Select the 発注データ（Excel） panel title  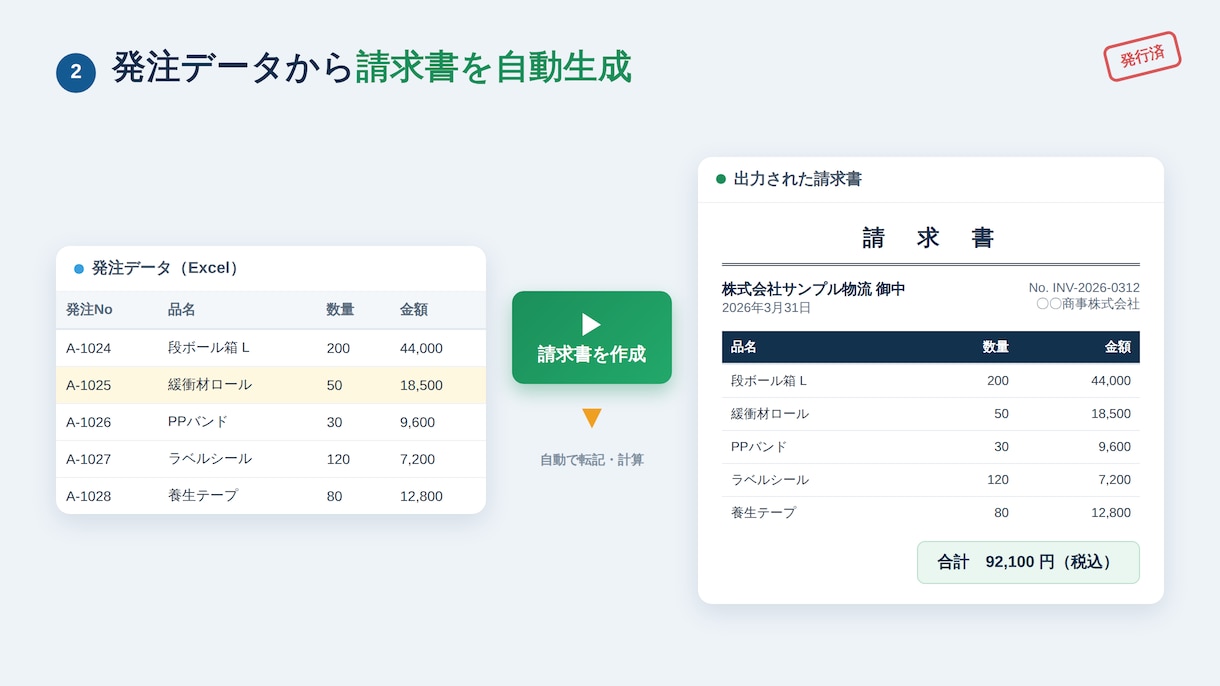[167, 268]
